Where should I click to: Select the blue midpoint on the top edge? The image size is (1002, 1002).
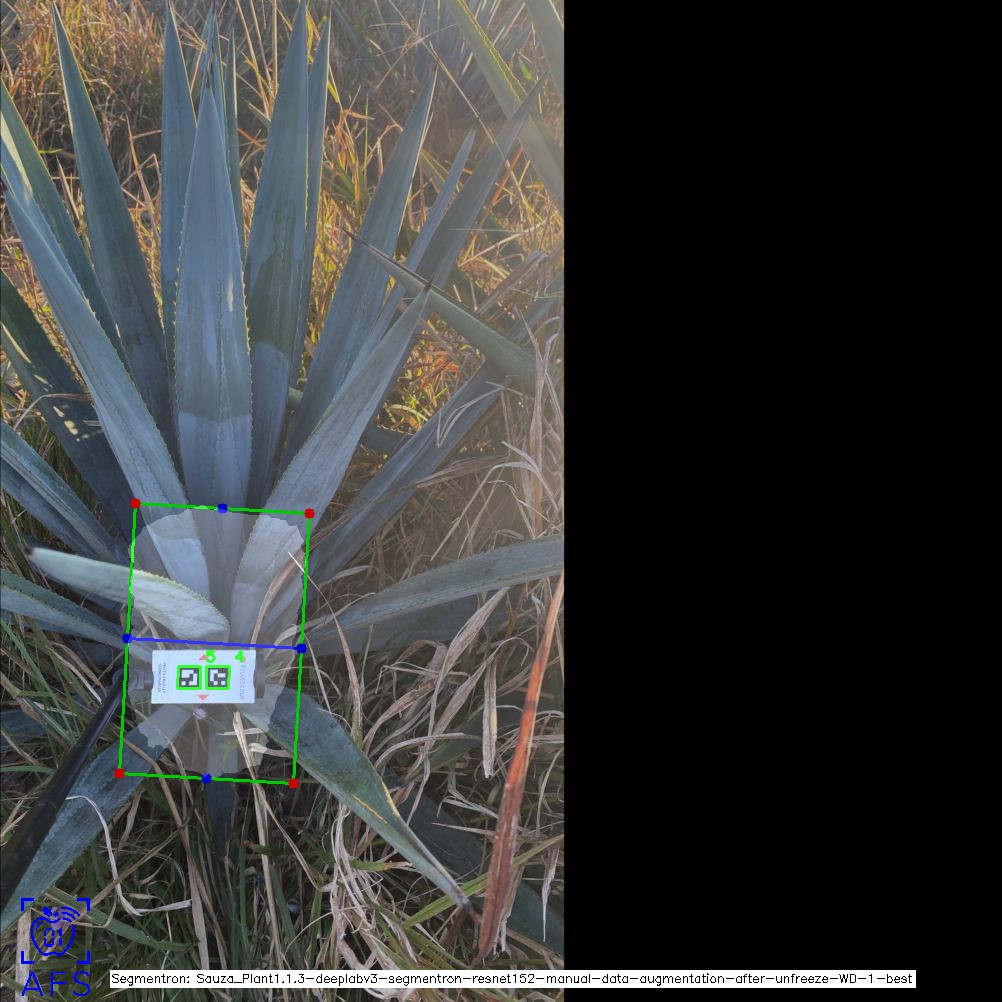(222, 508)
